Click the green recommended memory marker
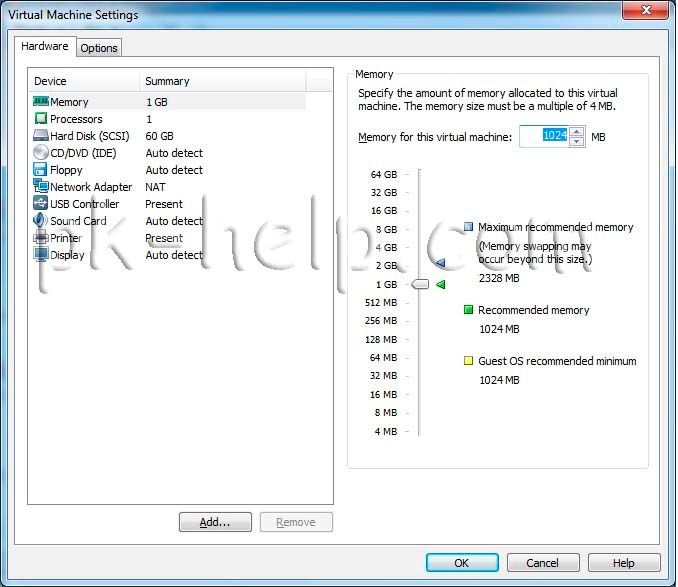This screenshot has height=587, width=678. [441, 284]
